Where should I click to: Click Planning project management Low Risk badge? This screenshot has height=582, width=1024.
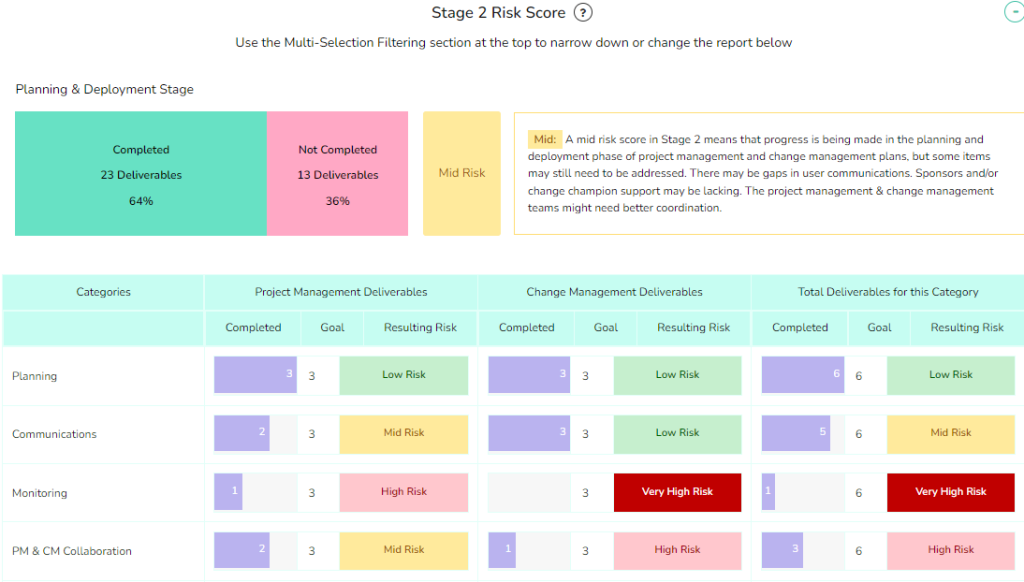click(404, 375)
